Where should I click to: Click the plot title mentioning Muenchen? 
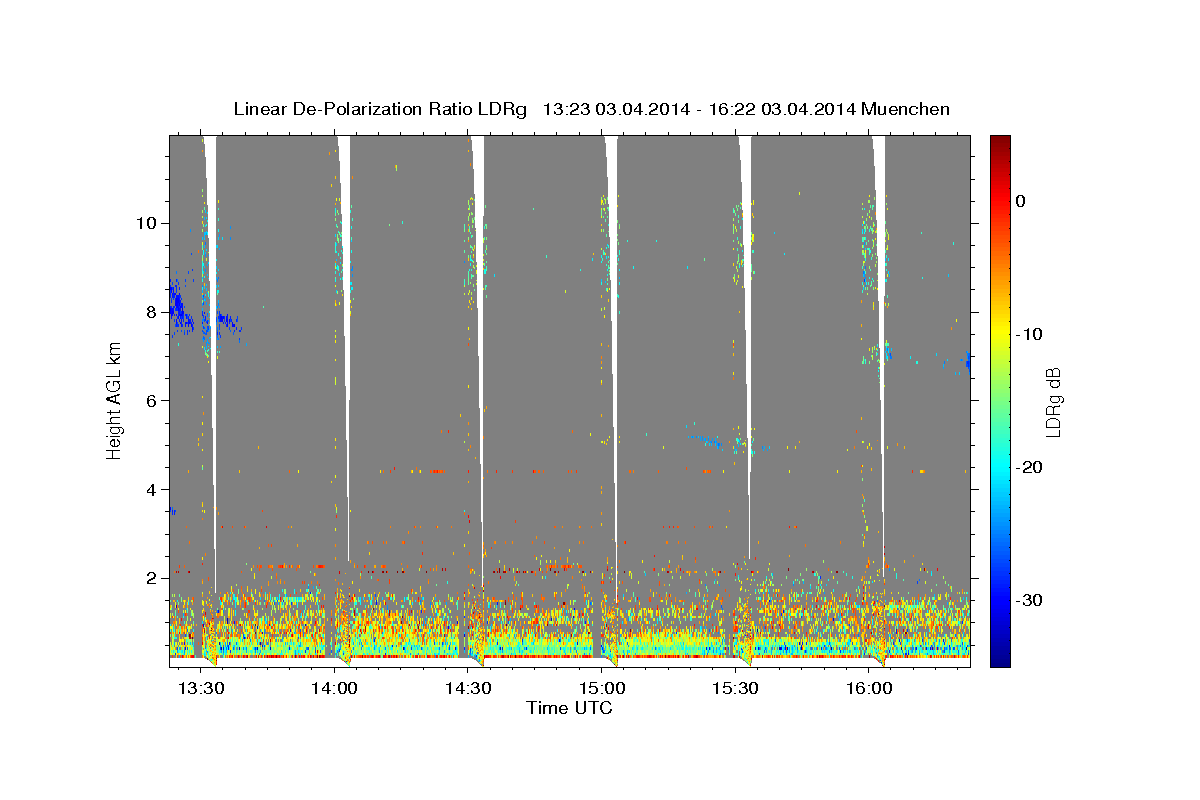coord(591,109)
